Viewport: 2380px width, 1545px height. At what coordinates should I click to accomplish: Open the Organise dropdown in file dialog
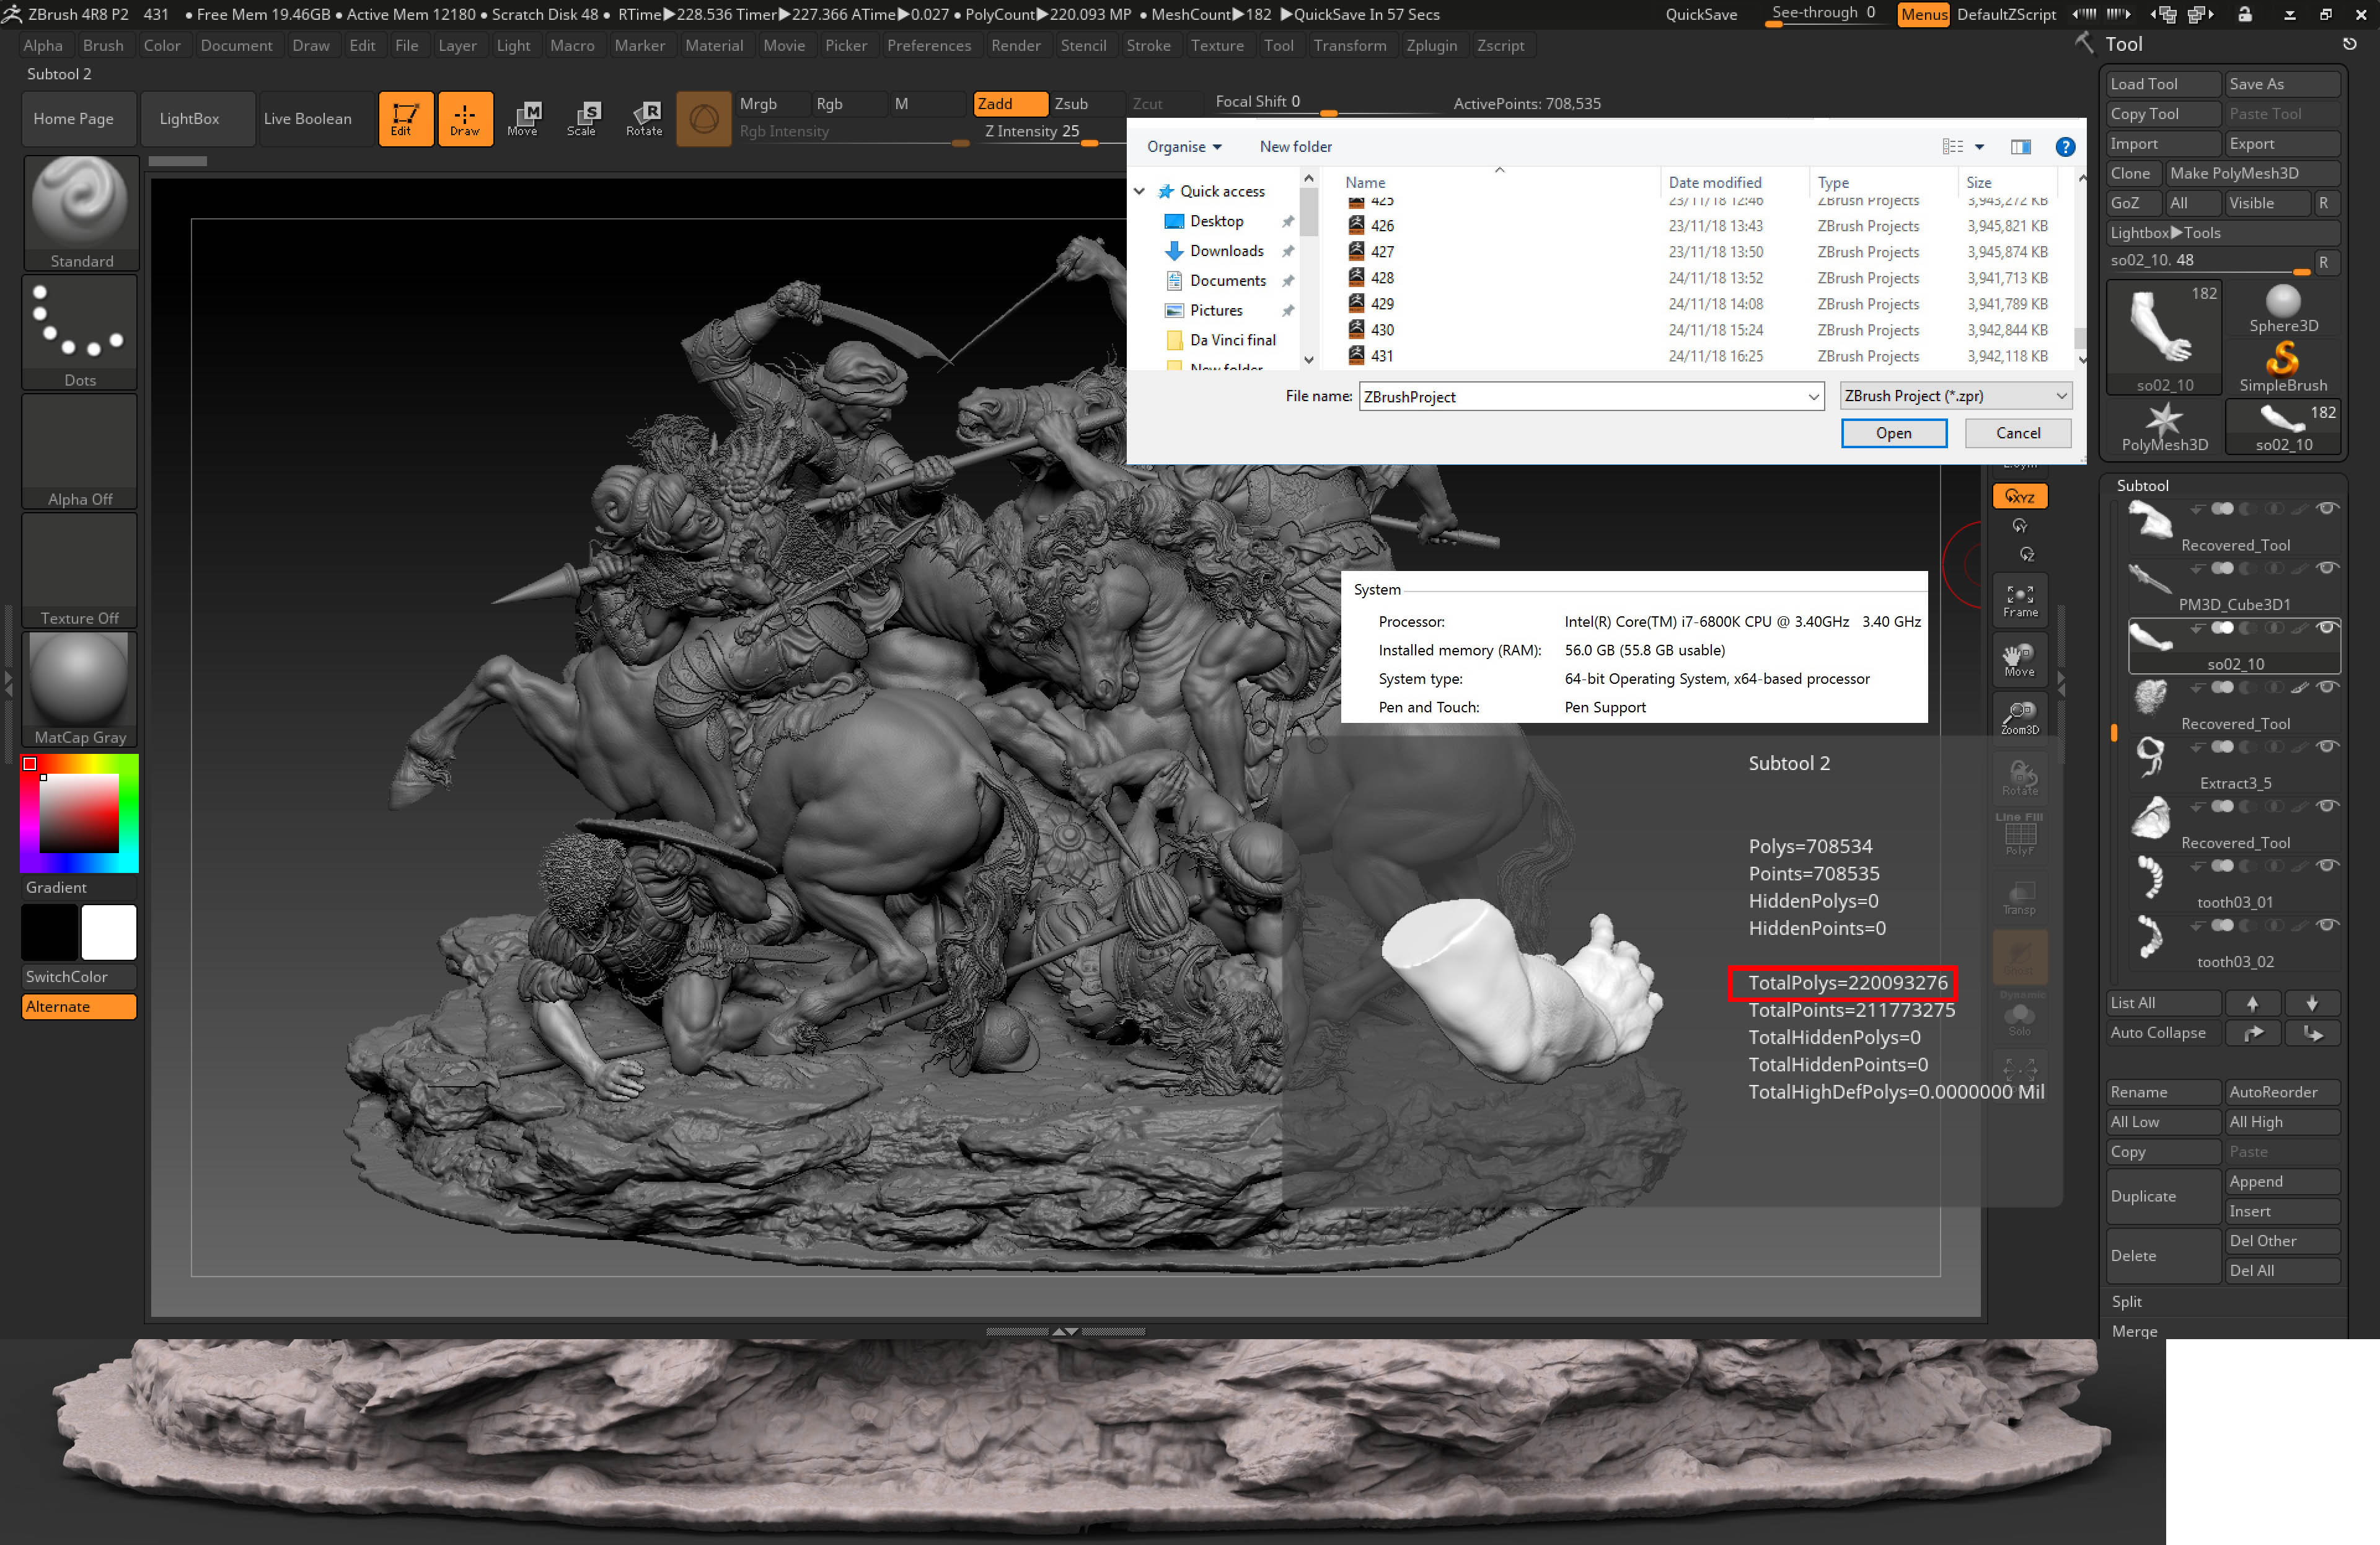1184,147
